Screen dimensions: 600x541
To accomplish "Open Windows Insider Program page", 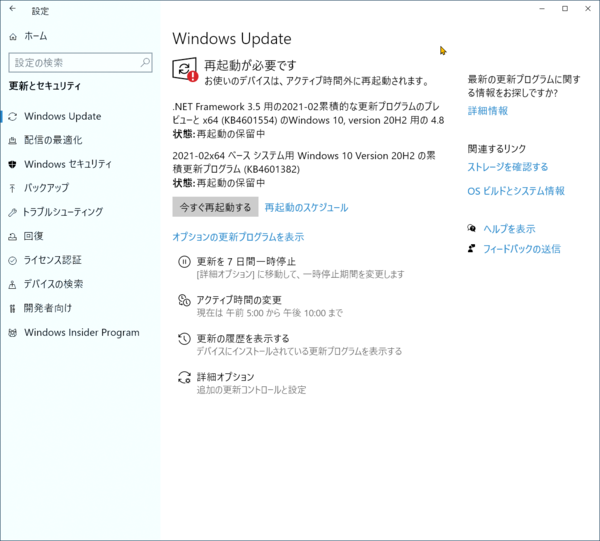I will [82, 332].
